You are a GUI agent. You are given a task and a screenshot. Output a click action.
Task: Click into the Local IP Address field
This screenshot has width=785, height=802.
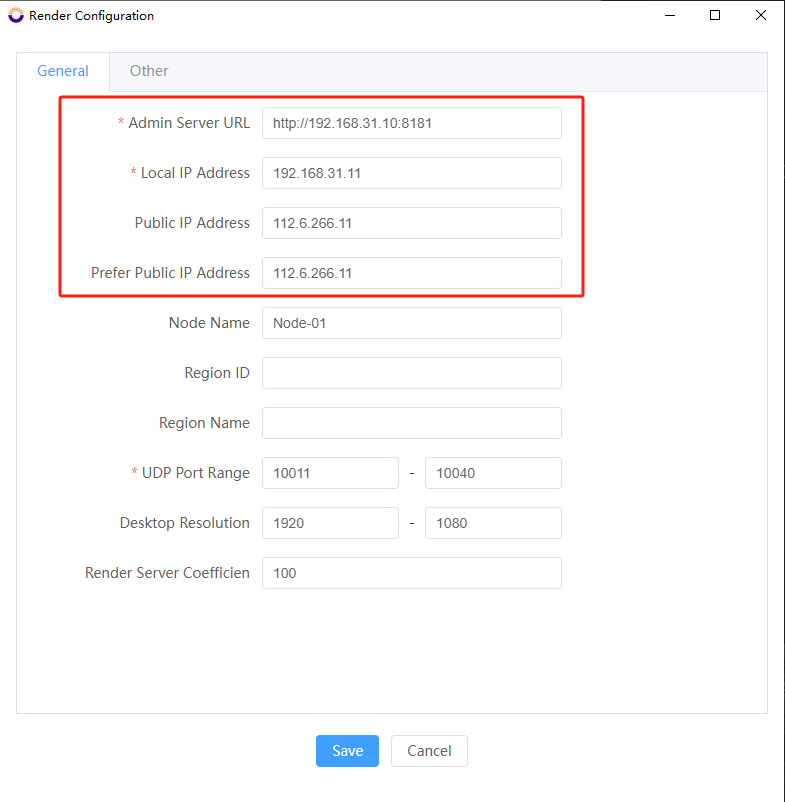click(411, 173)
